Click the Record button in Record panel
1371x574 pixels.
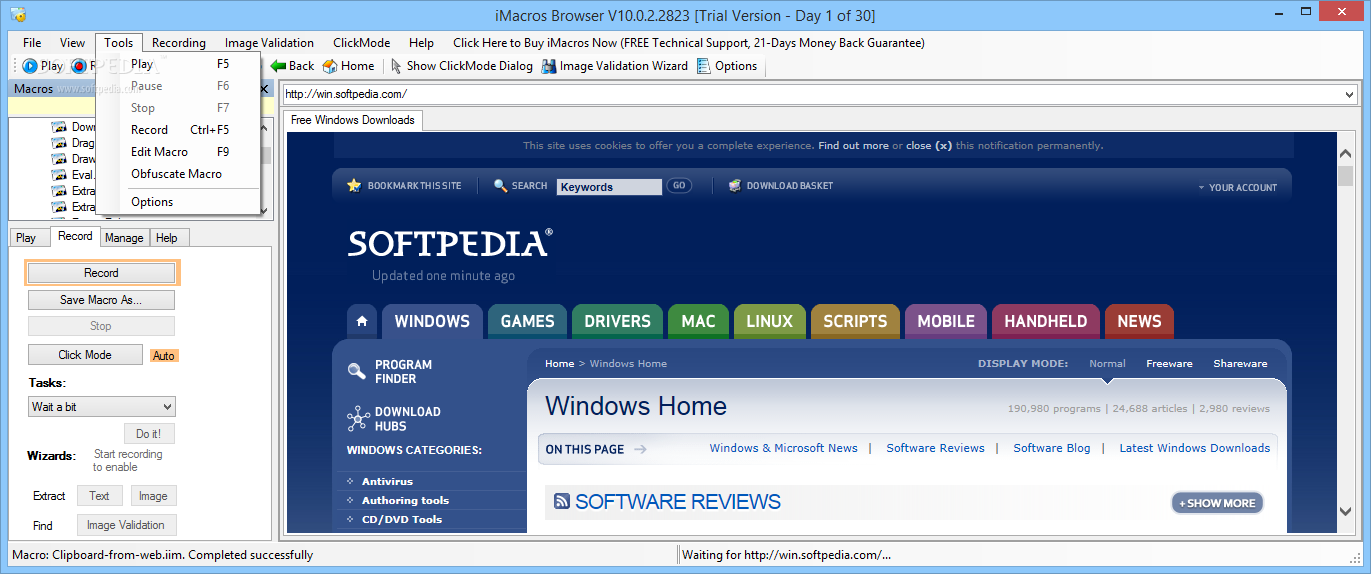(x=101, y=273)
